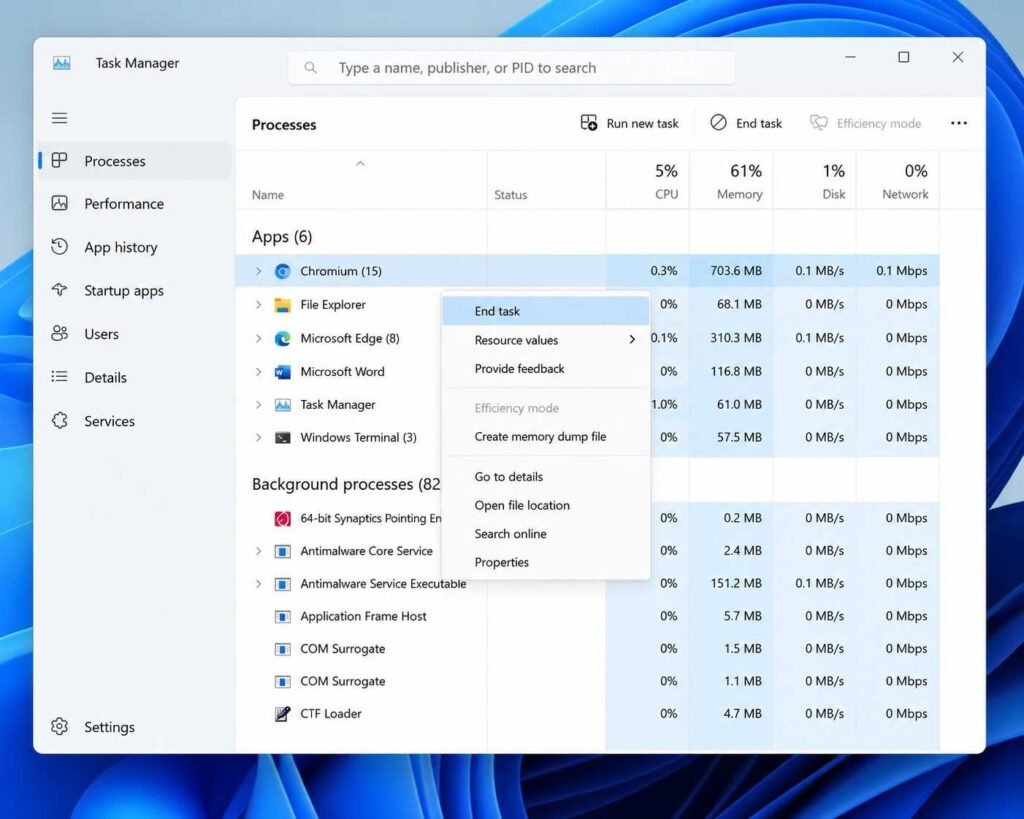Click the search magnifier icon
Screen dimensions: 1024x819
(x=310, y=68)
